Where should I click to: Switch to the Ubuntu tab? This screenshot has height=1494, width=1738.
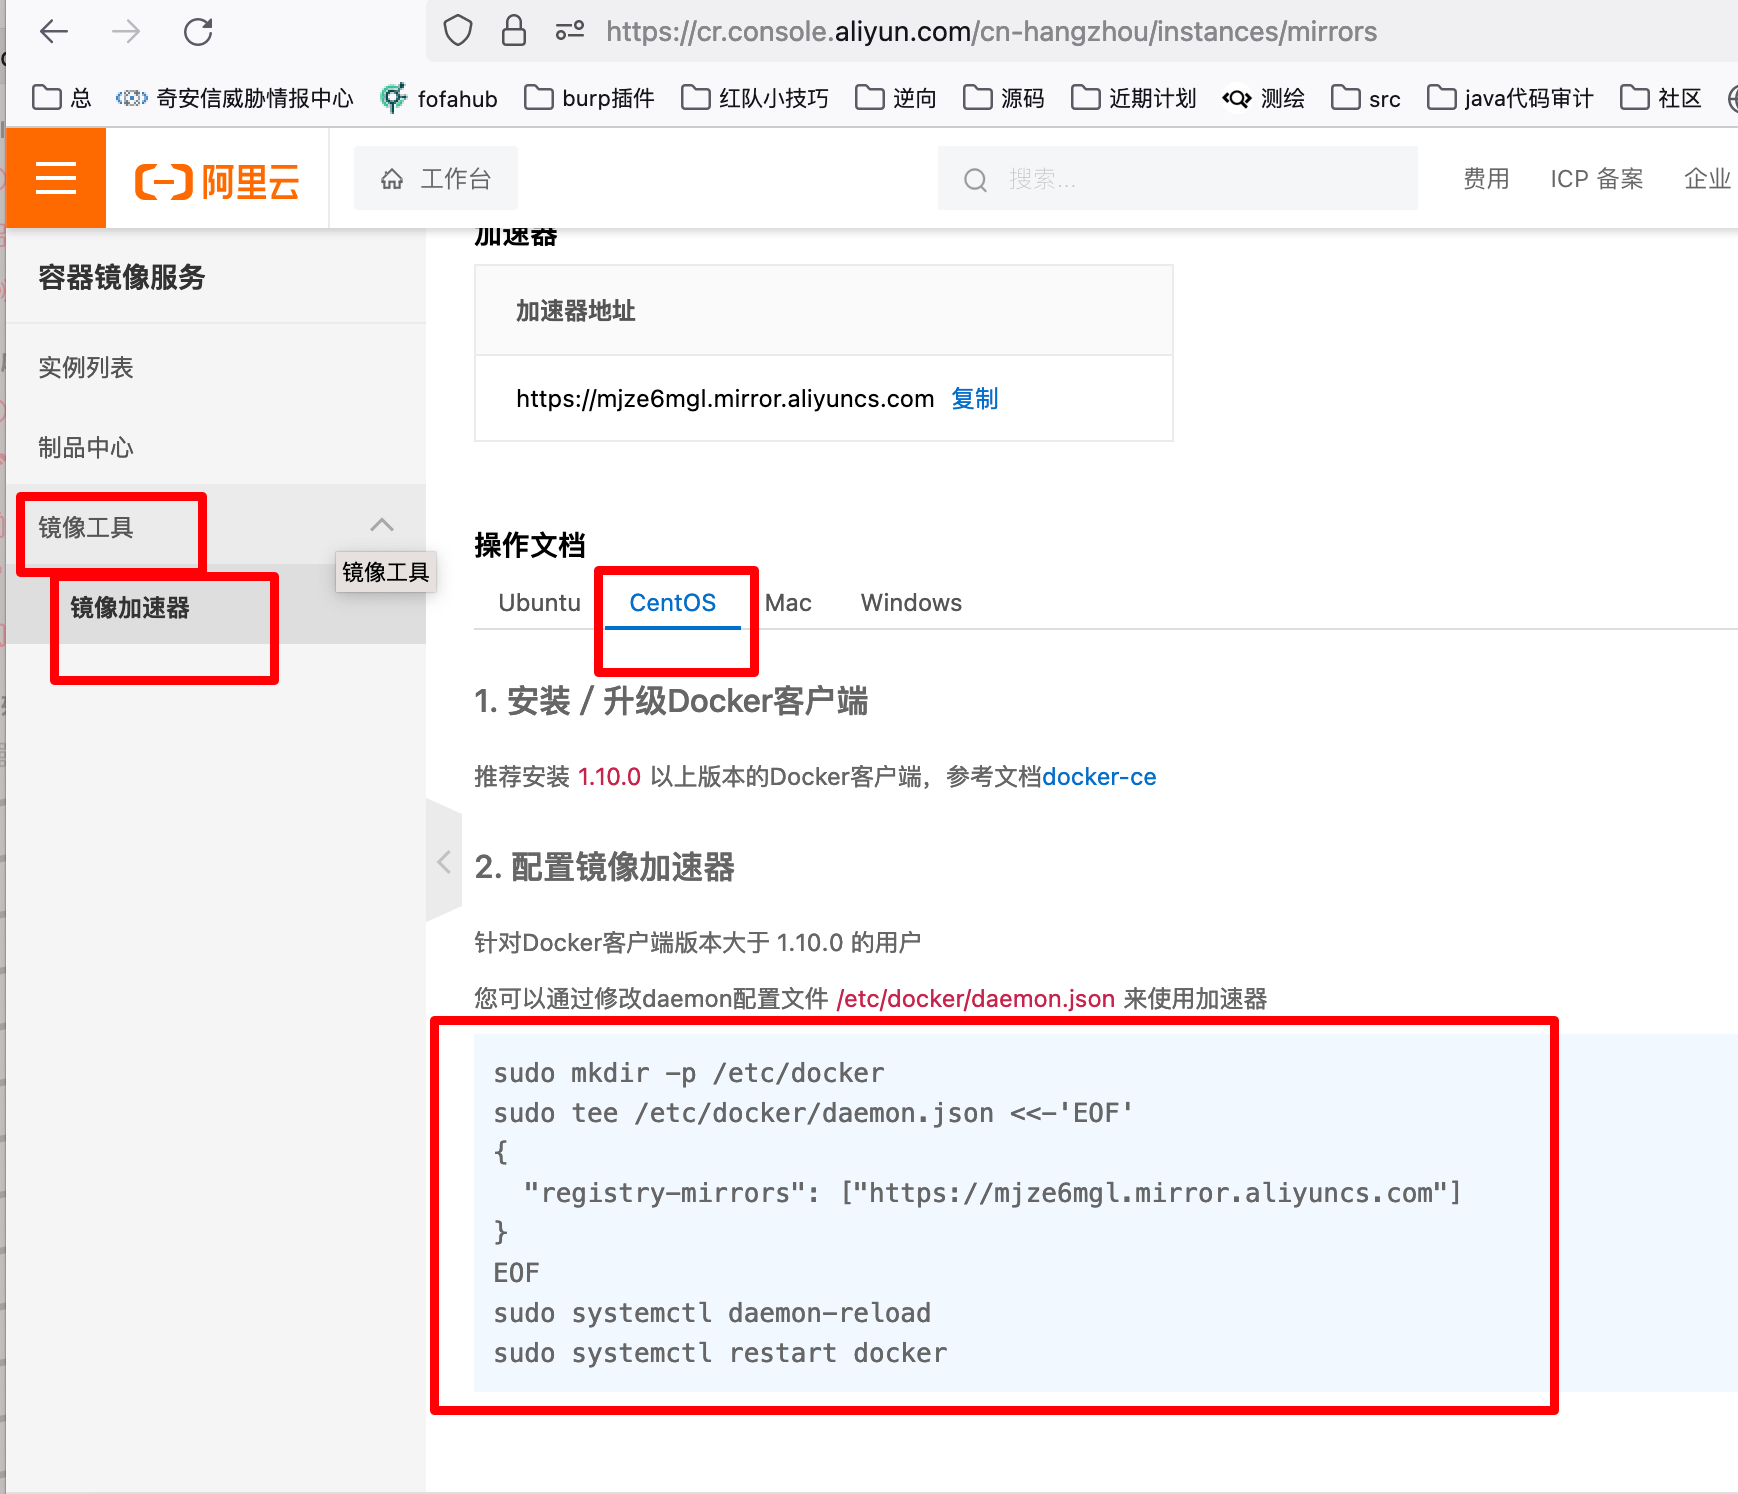coord(540,603)
